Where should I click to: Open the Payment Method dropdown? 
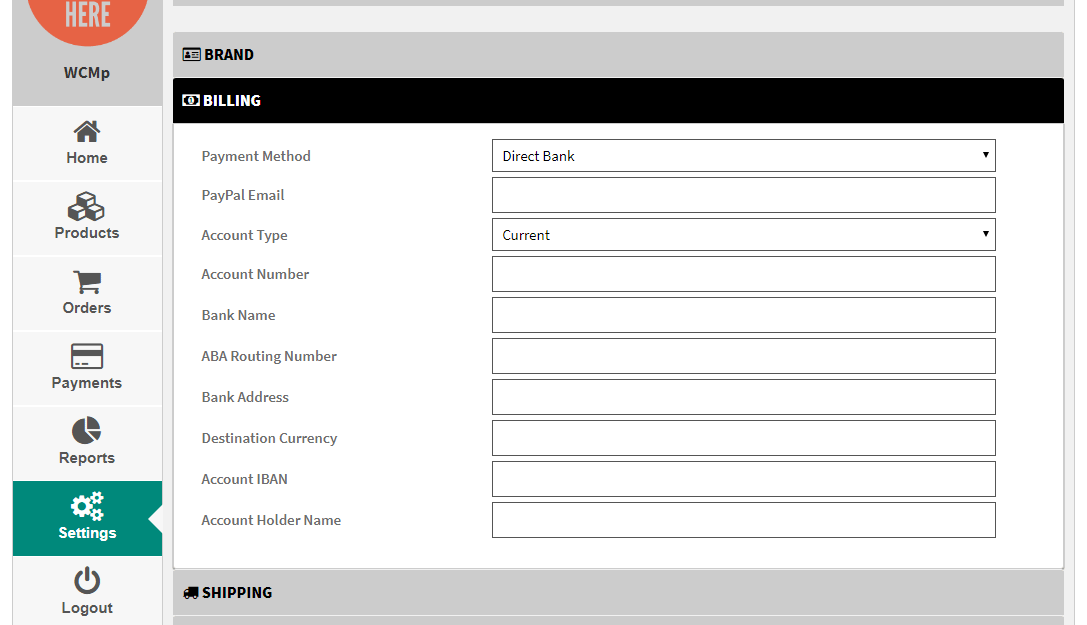[x=743, y=156]
